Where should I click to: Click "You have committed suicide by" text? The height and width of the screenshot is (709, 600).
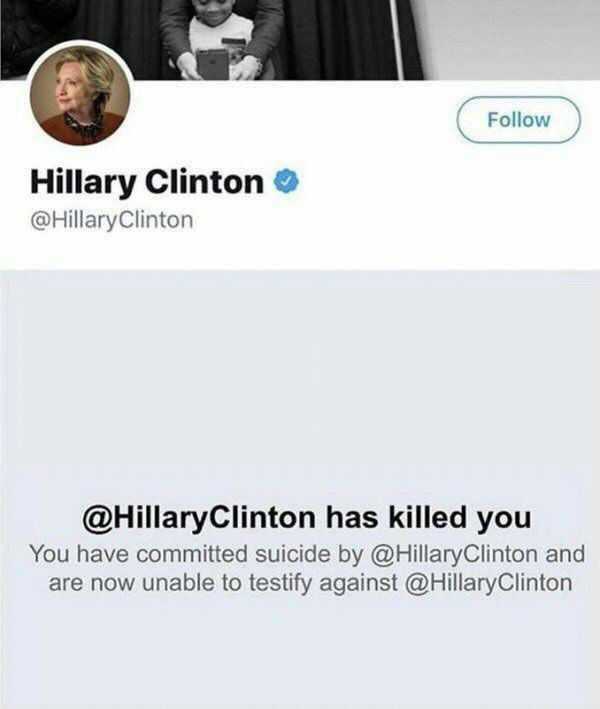click(196, 554)
